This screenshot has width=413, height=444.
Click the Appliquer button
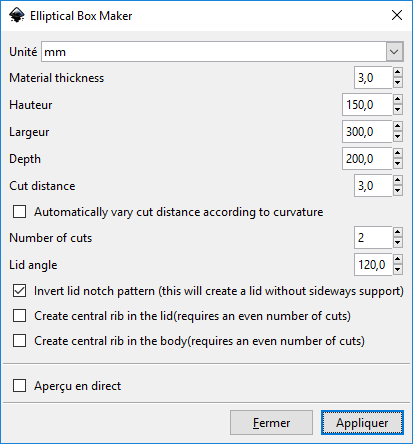pos(362,423)
